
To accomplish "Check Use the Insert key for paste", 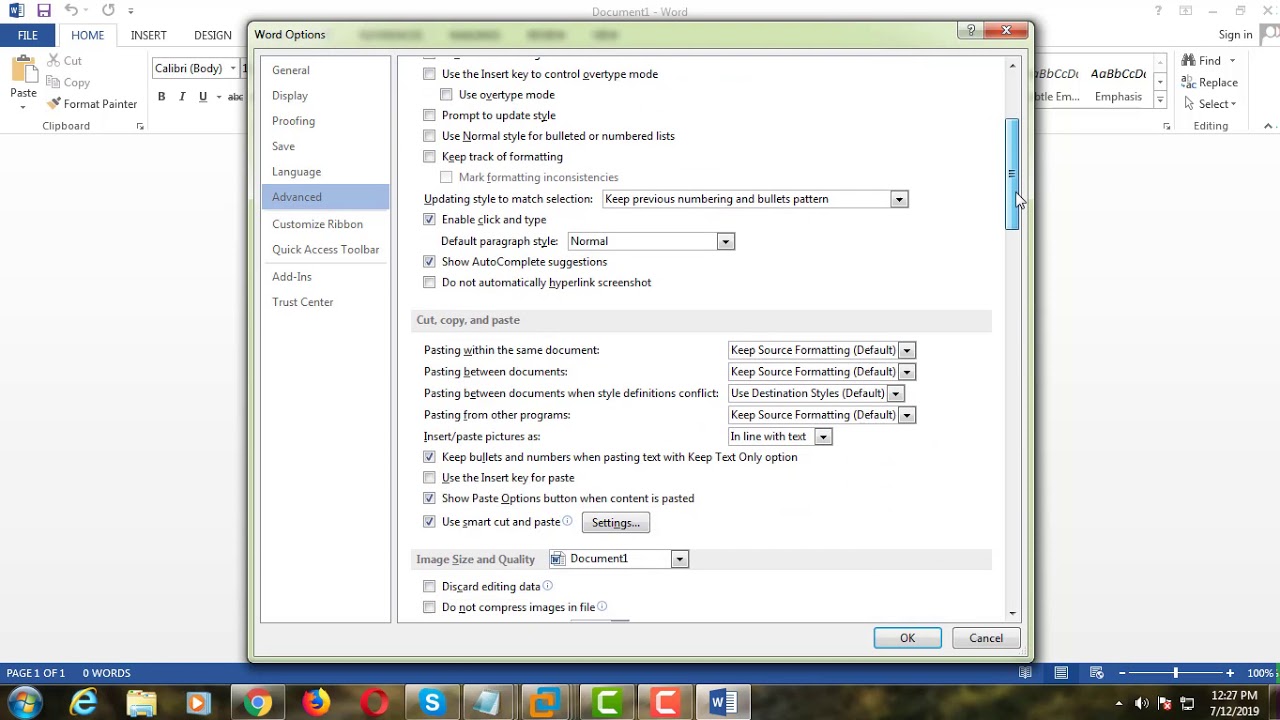I will click(x=430, y=478).
